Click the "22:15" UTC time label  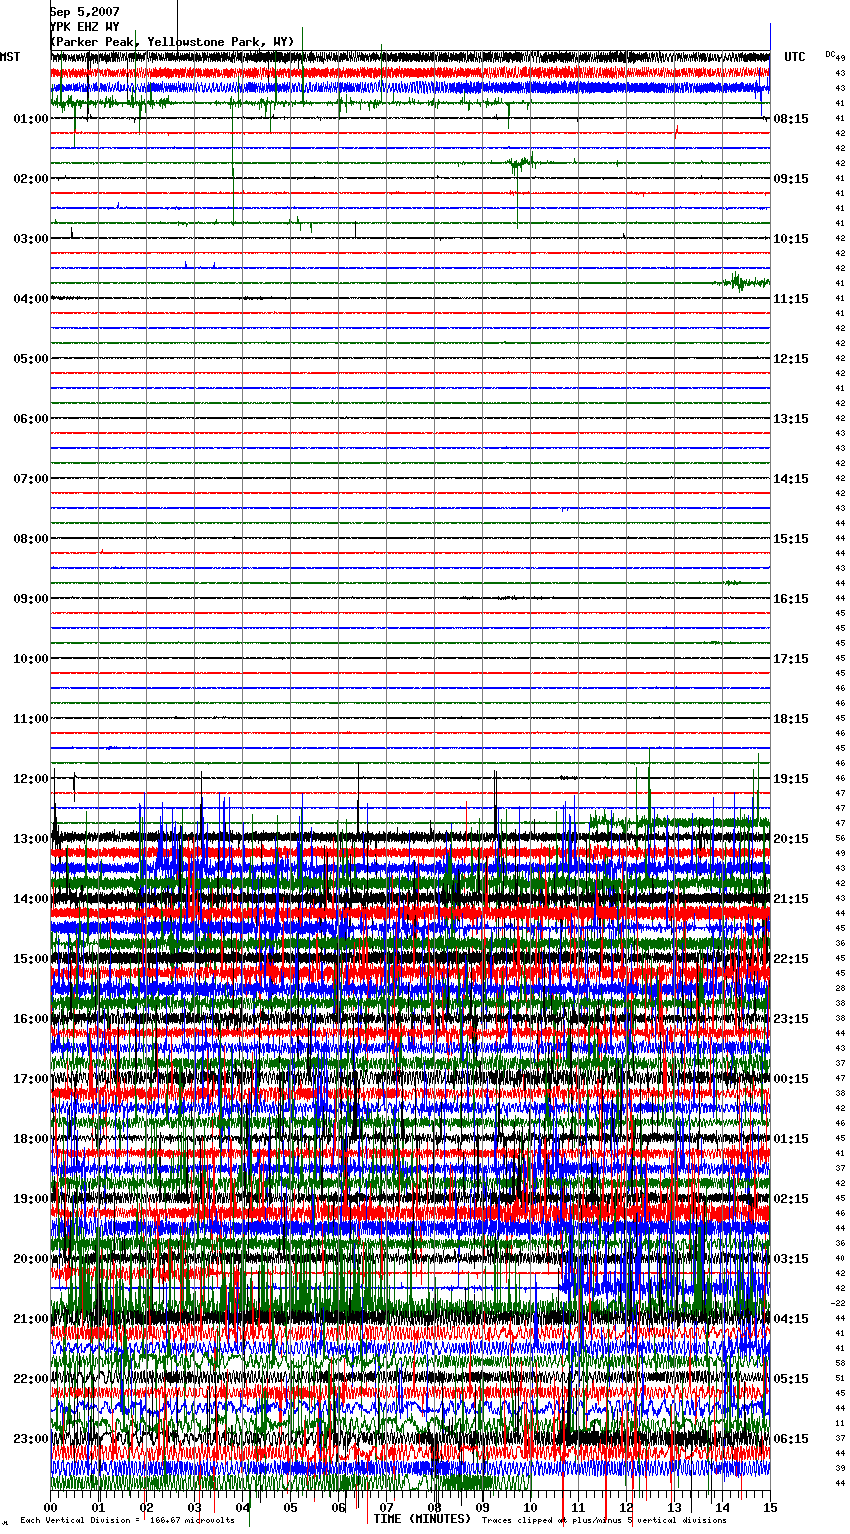(x=791, y=959)
